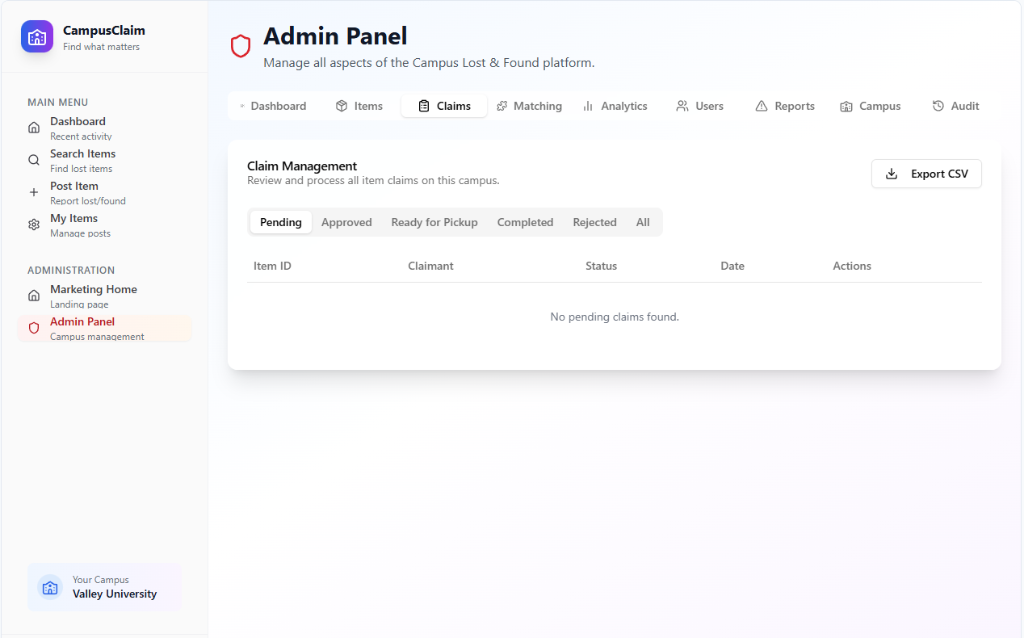Screen dimensions: 1024x638
Task: Click the Dashboard home icon in the sidebar
Action: pos(34,127)
